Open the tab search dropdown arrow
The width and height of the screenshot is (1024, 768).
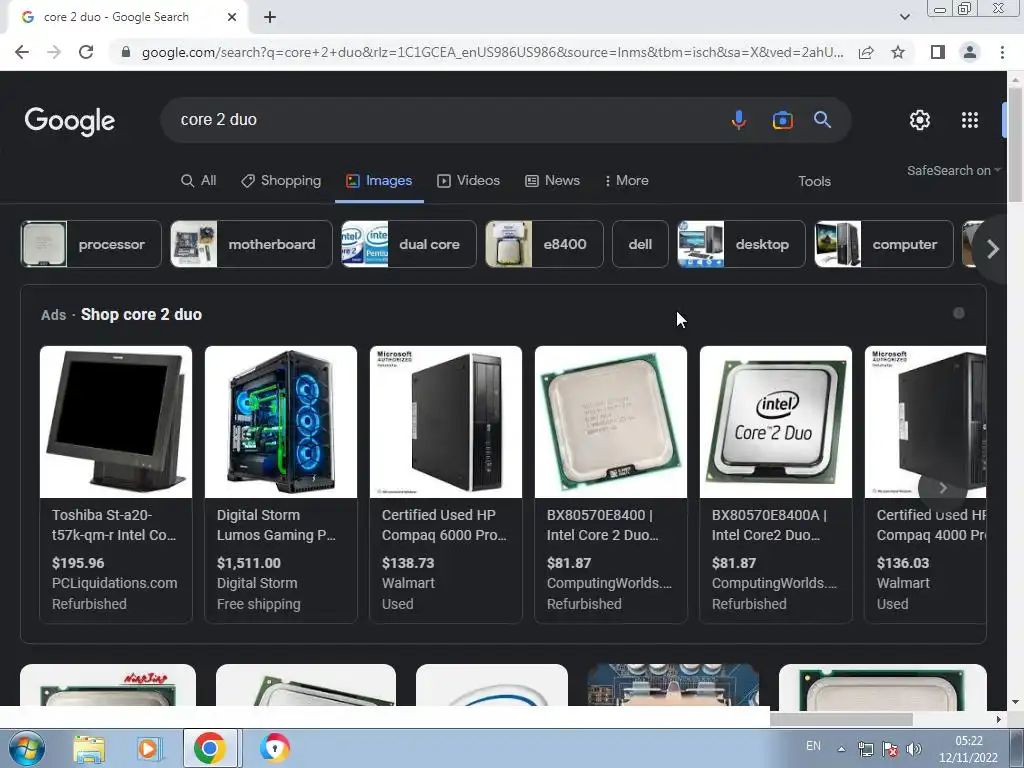click(904, 17)
